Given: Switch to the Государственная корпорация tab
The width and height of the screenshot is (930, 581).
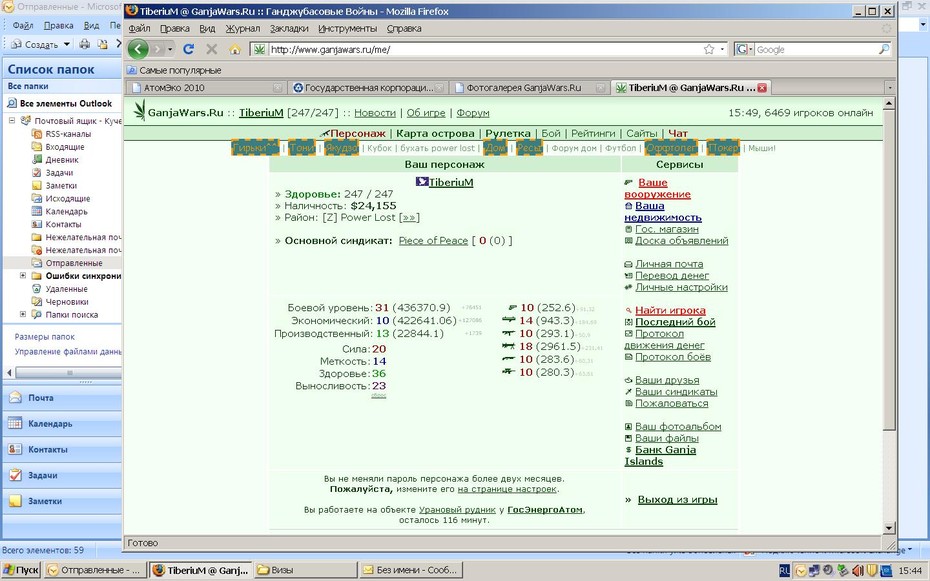Looking at the screenshot, I should pos(368,88).
